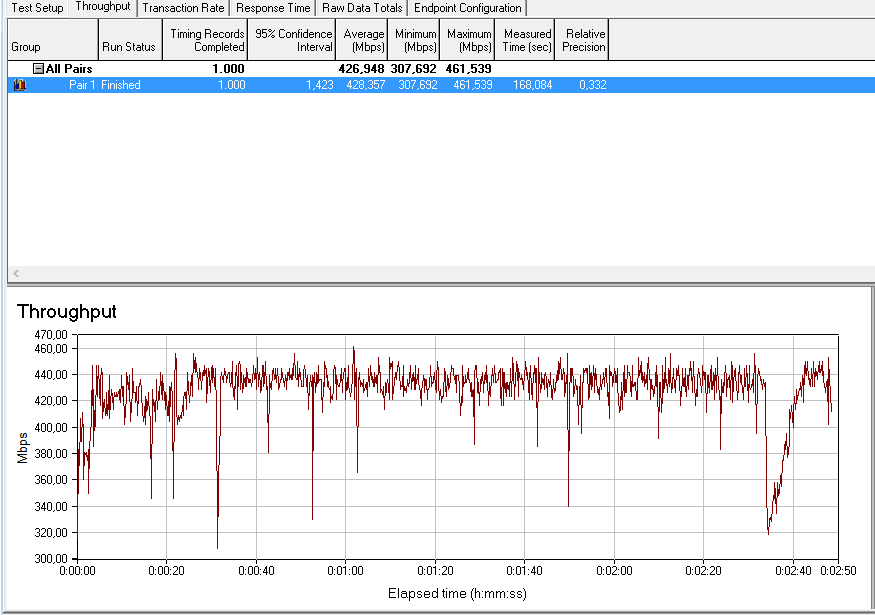Click the Maximum (Mbps) column header
Viewport: 875px width, 615px height.
click(468, 39)
